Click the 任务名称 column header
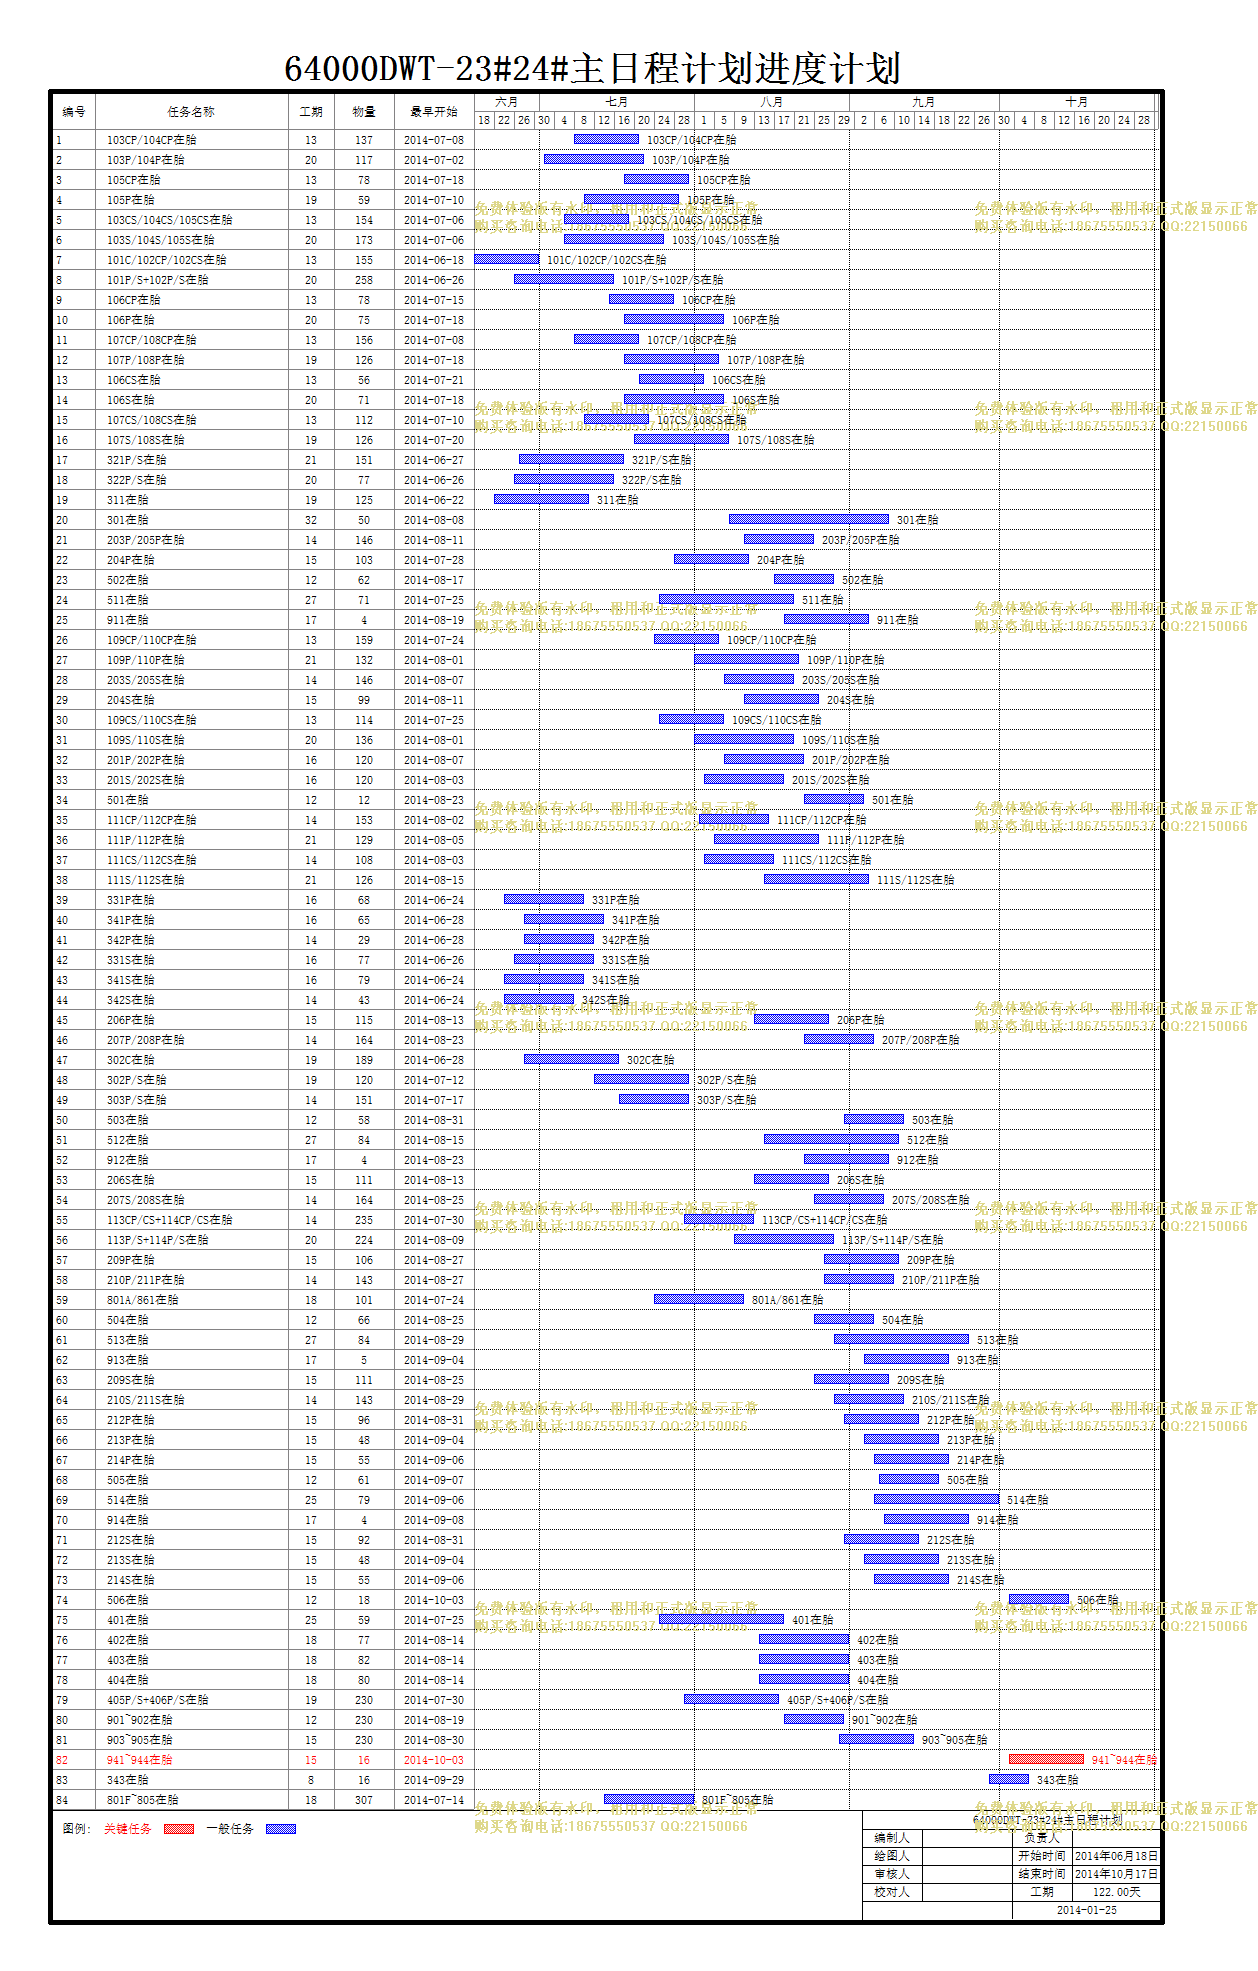The height and width of the screenshot is (1971, 1258). (191, 112)
